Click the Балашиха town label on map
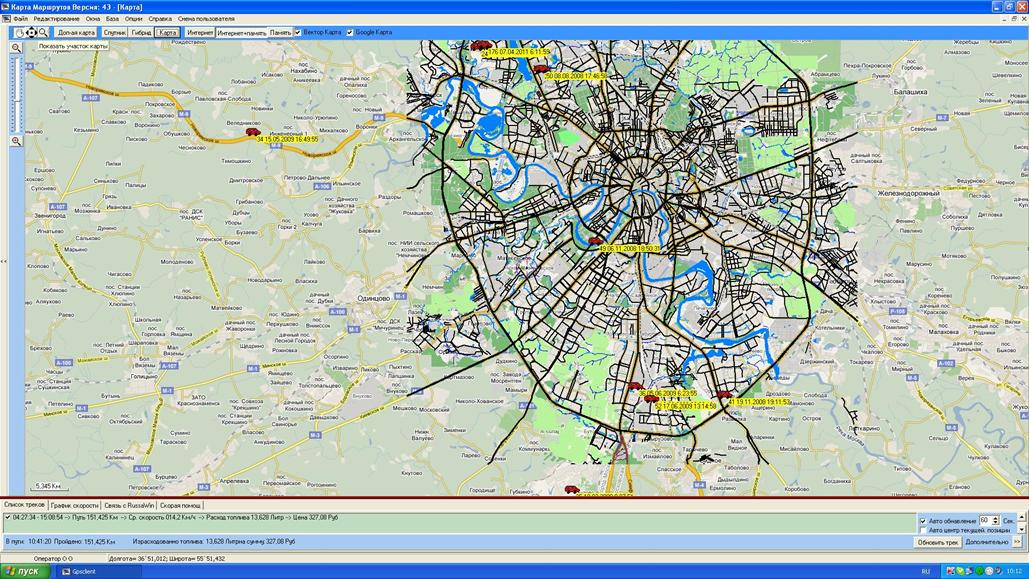The height and width of the screenshot is (579, 1029). click(x=910, y=92)
